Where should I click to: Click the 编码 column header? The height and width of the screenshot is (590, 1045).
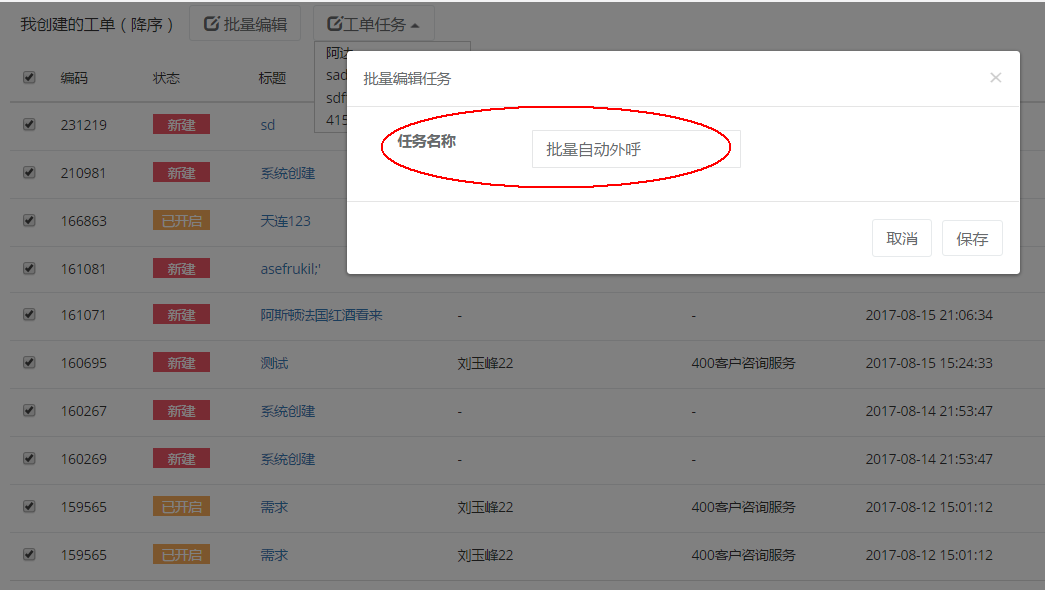click(74, 78)
